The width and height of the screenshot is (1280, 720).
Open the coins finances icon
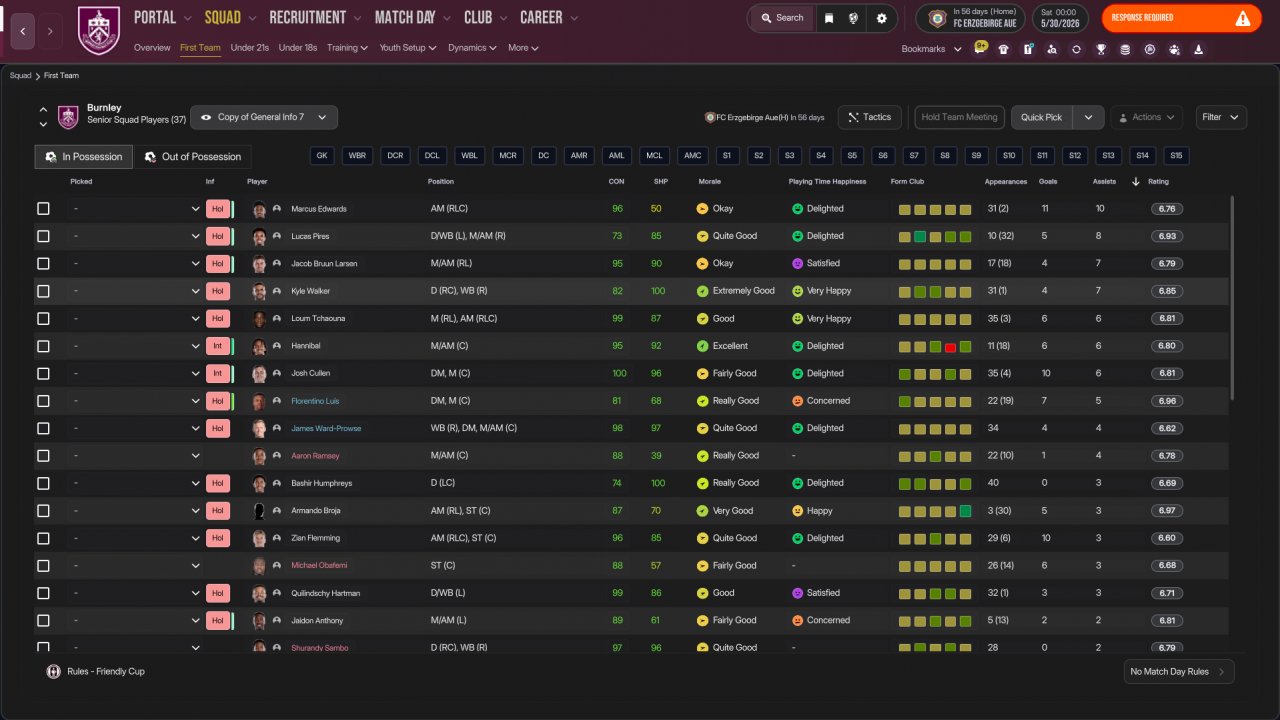pos(1125,49)
